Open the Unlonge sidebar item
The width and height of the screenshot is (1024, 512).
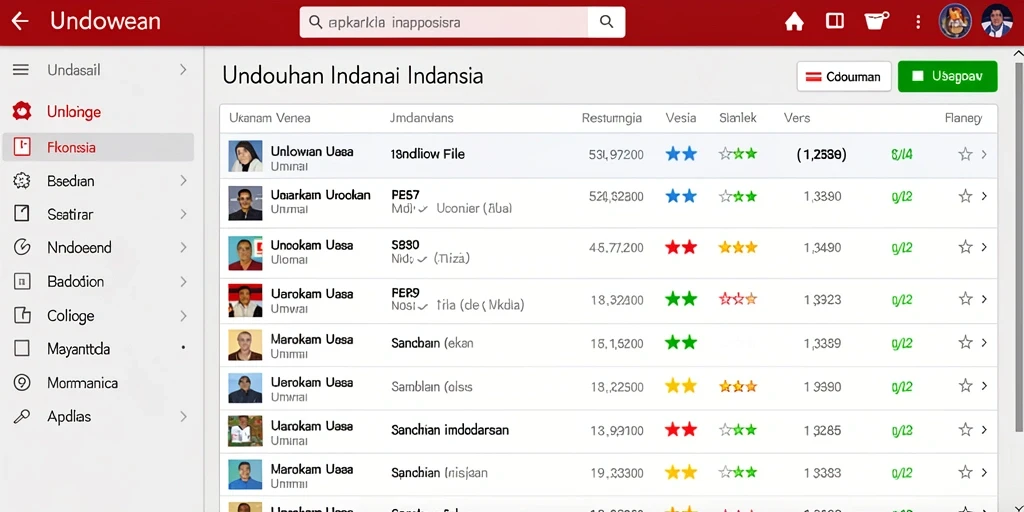click(74, 112)
